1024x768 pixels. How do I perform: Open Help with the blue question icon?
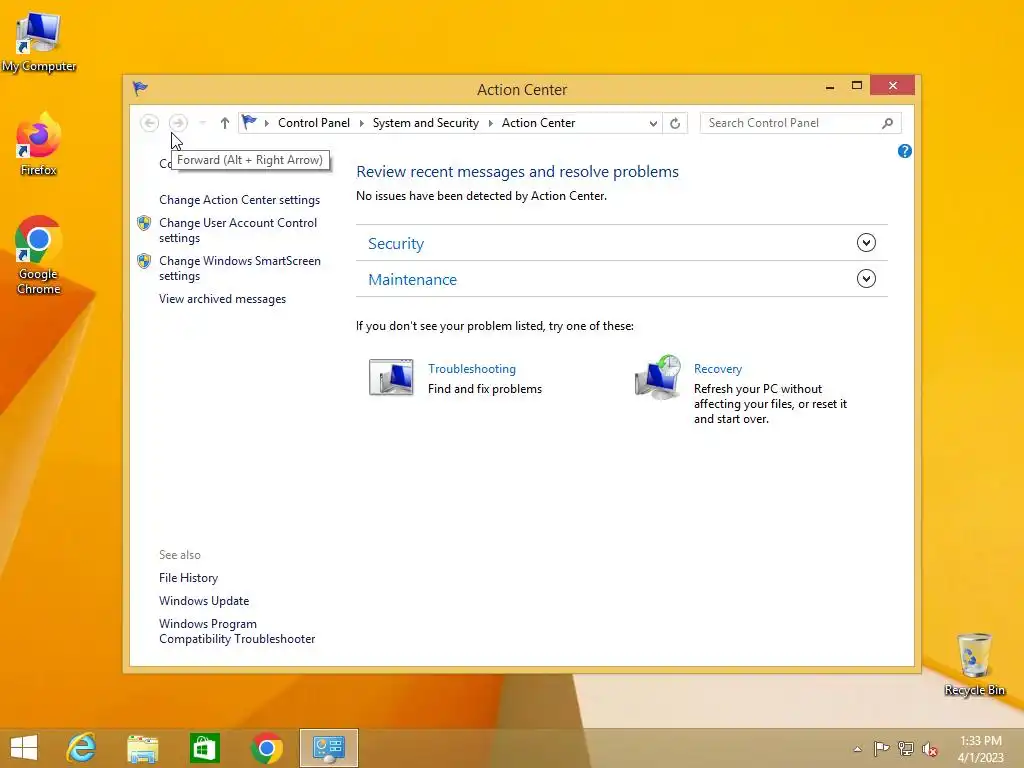[904, 152]
